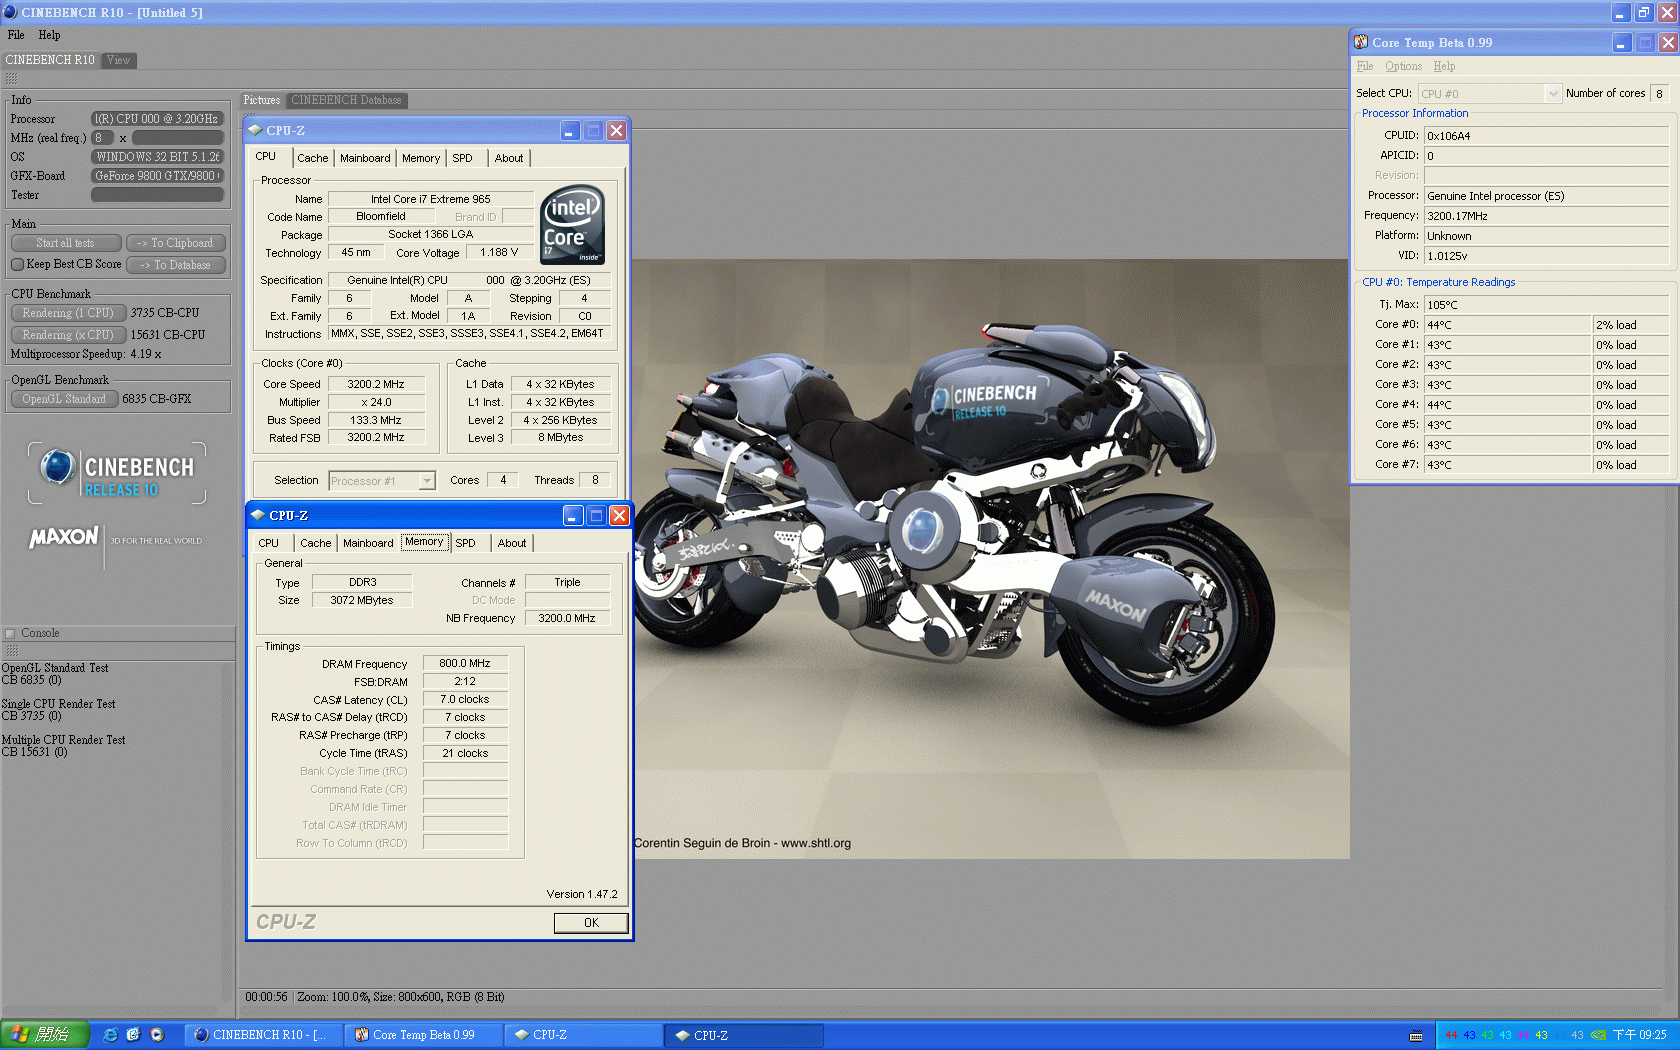Switch to the CINEBENCH Database tab
Image resolution: width=1680 pixels, height=1050 pixels.
[346, 100]
